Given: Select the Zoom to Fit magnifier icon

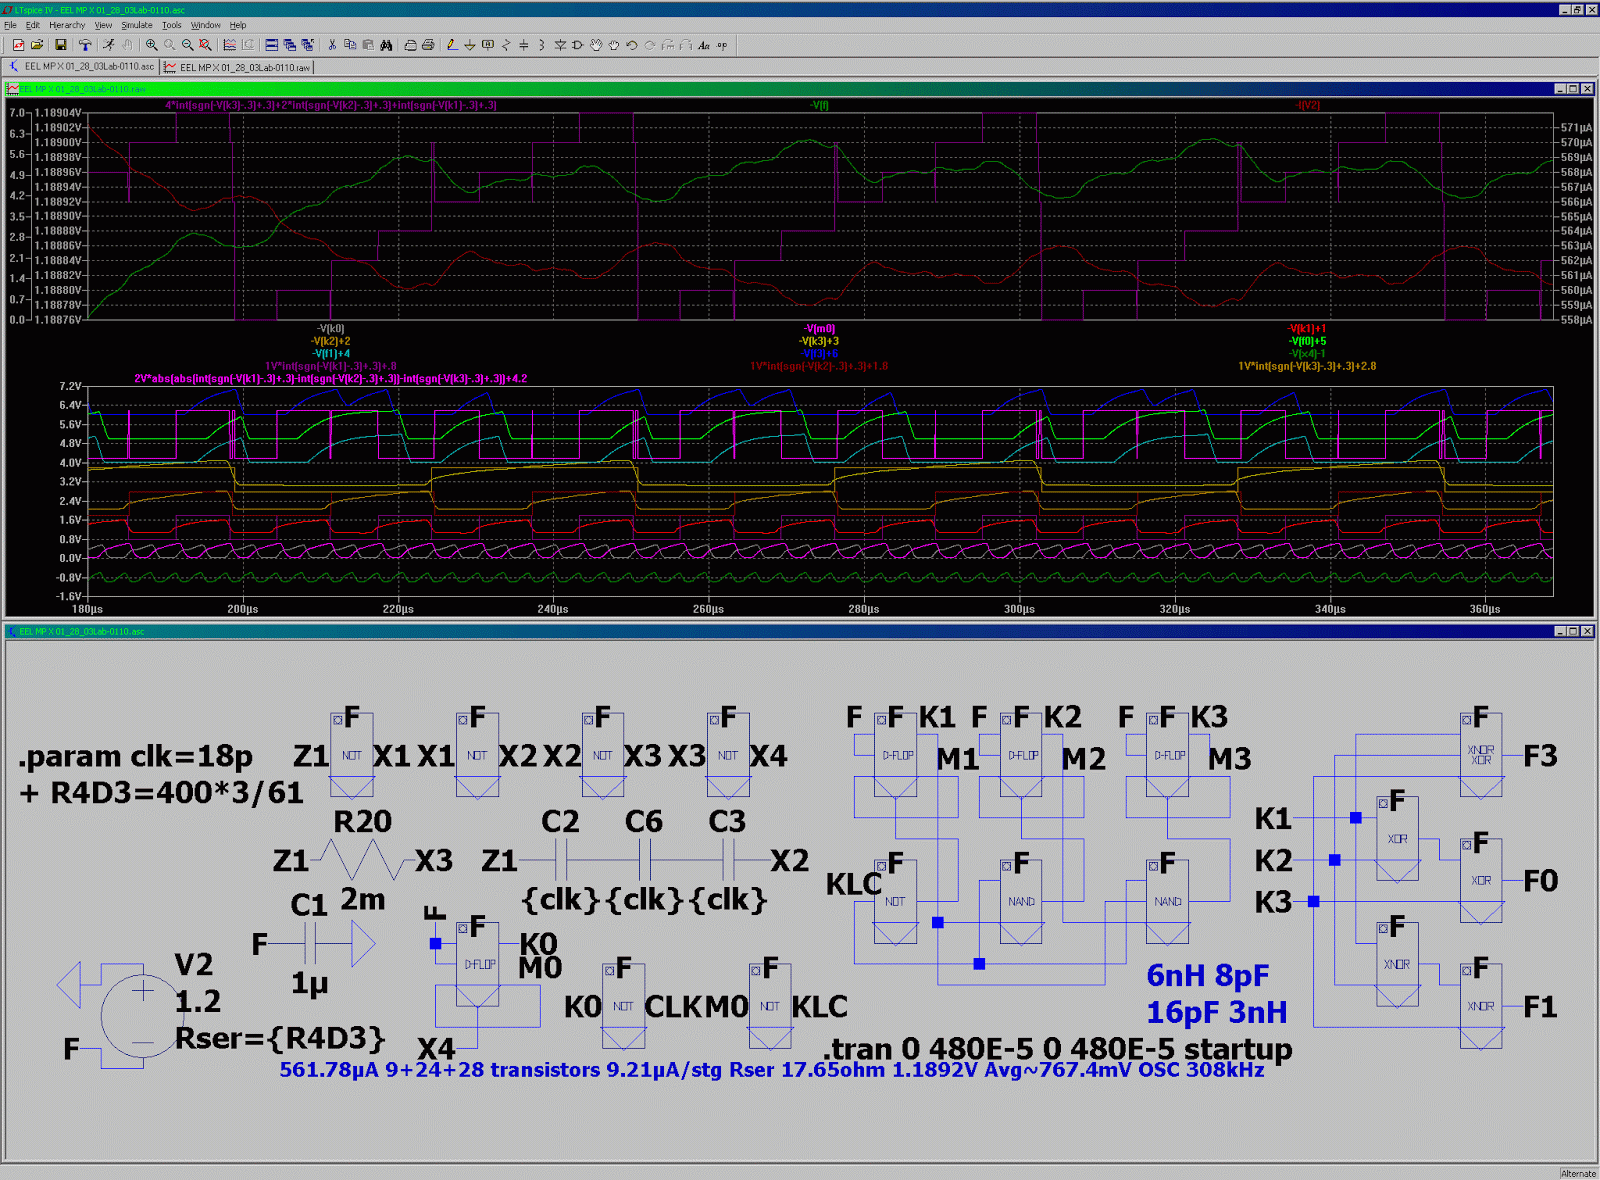Looking at the screenshot, I should click(204, 44).
